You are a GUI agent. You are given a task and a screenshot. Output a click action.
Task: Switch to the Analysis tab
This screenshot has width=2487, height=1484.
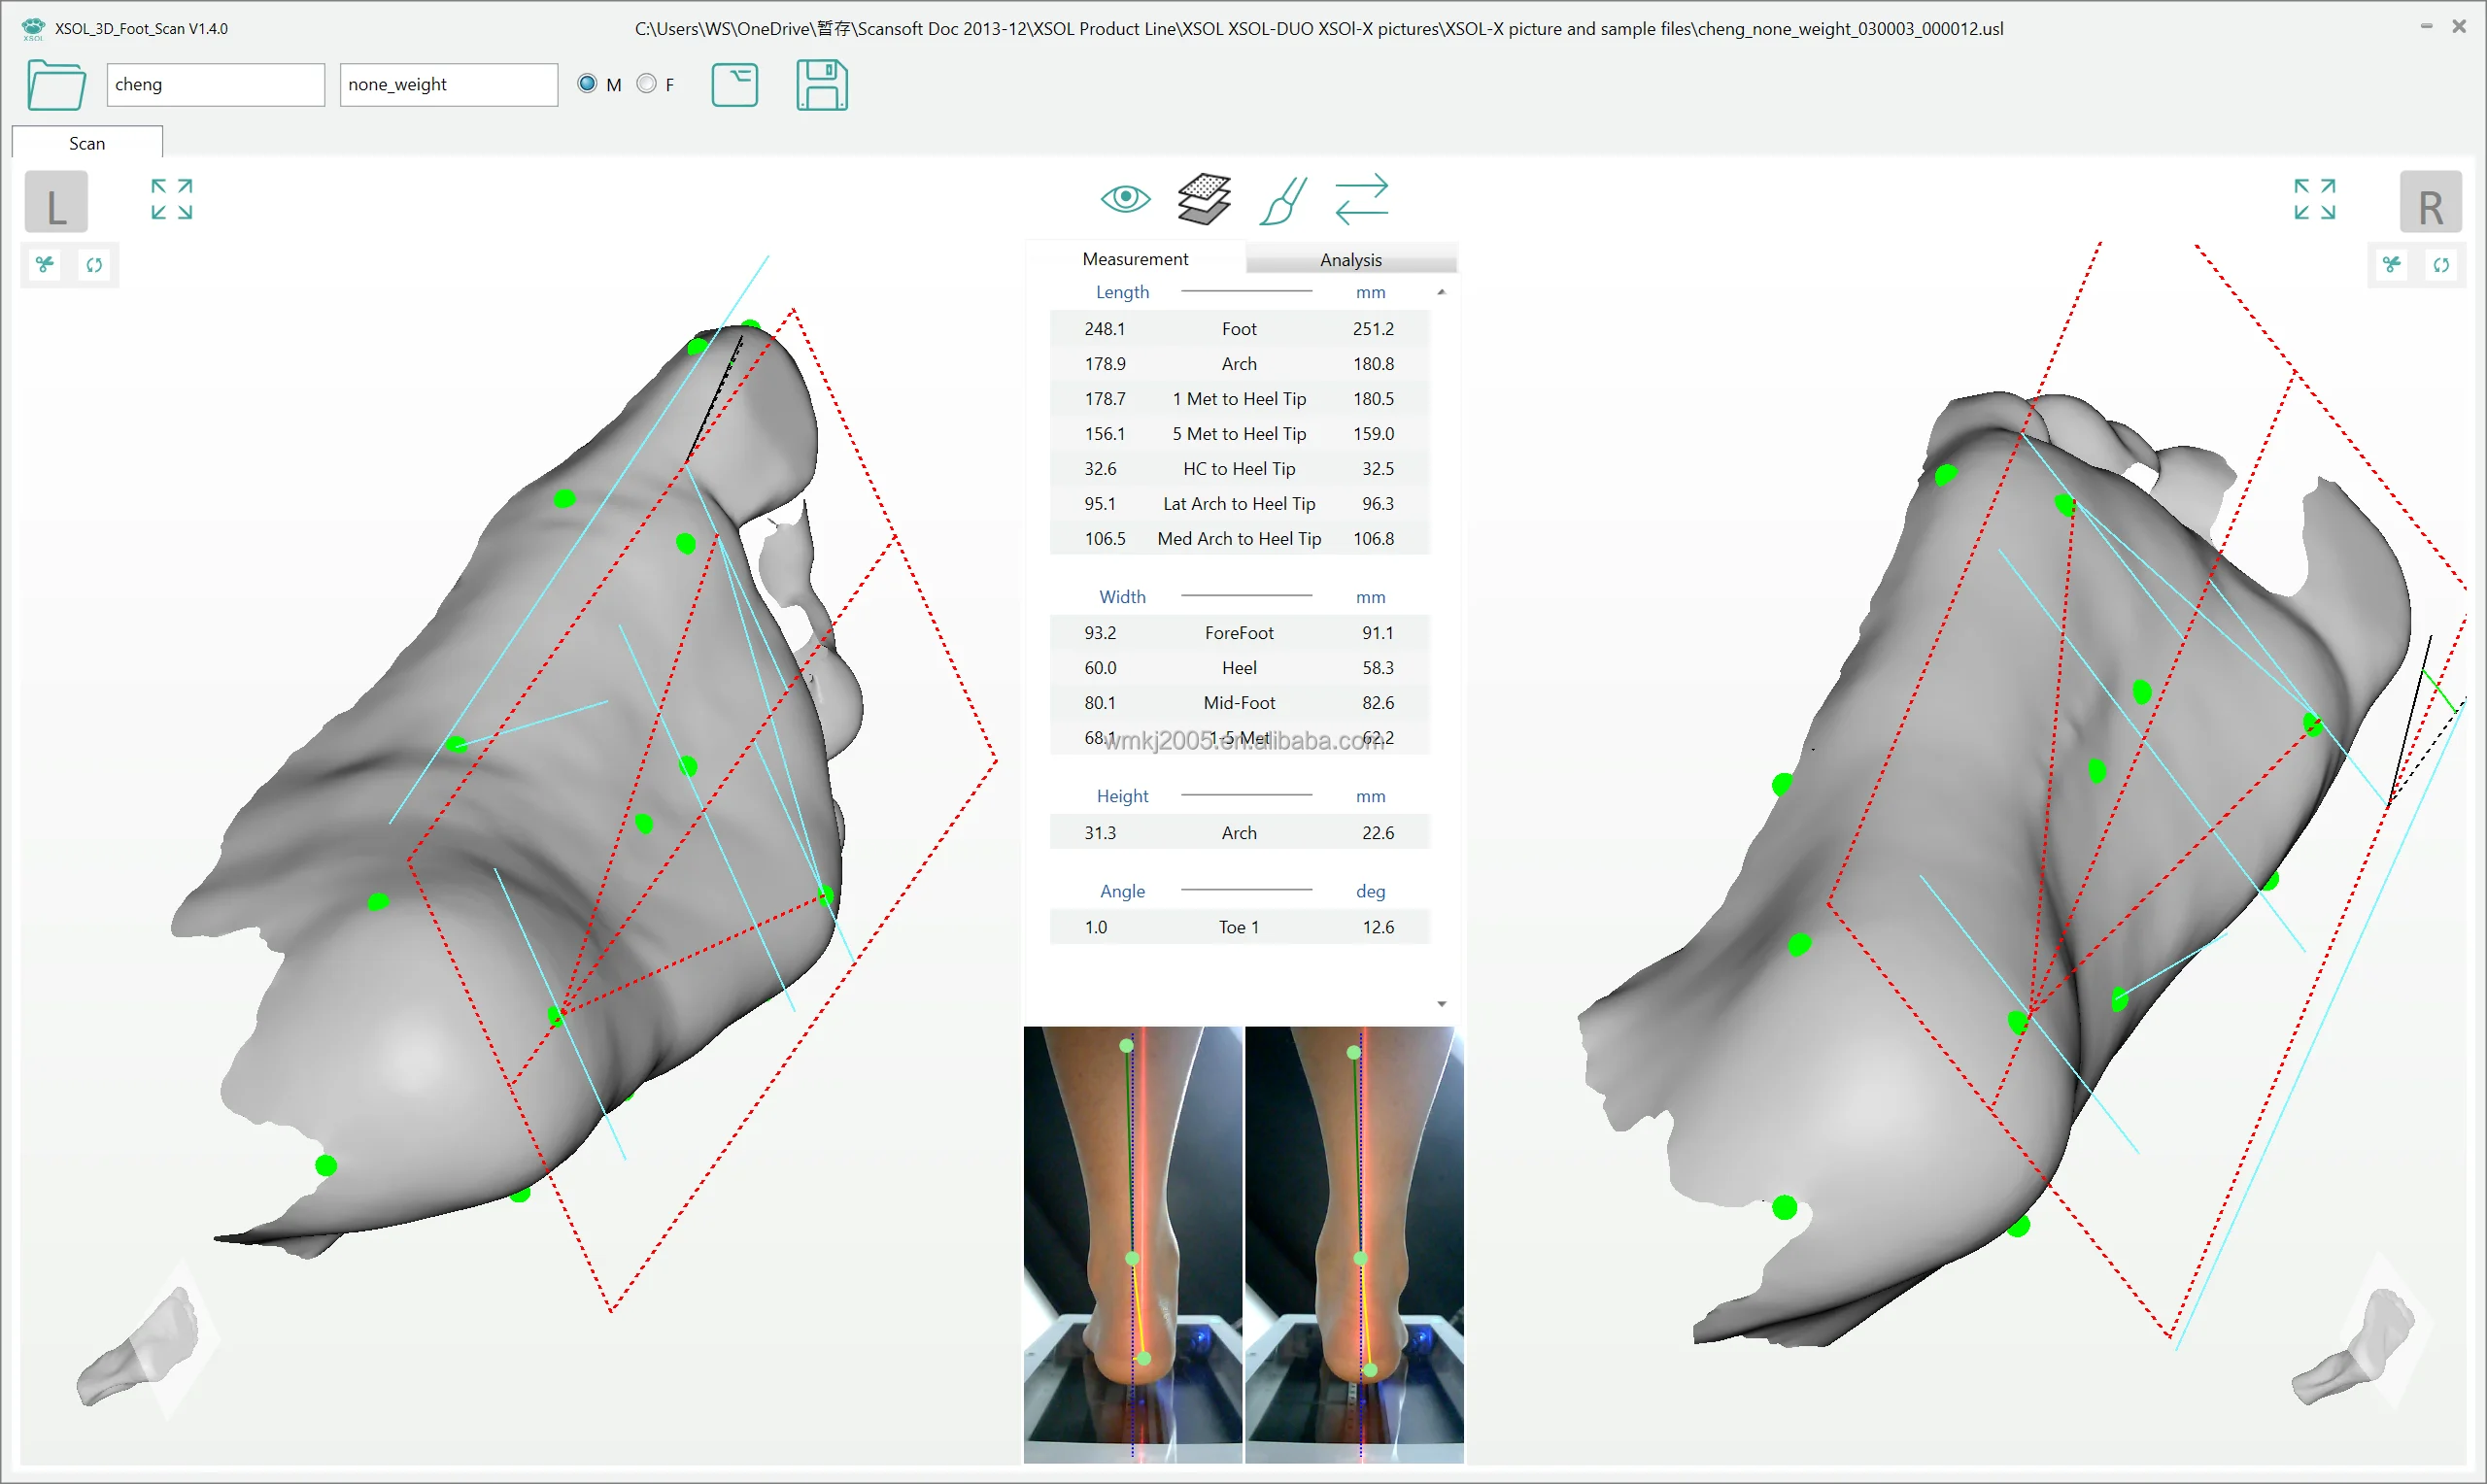(x=1351, y=258)
